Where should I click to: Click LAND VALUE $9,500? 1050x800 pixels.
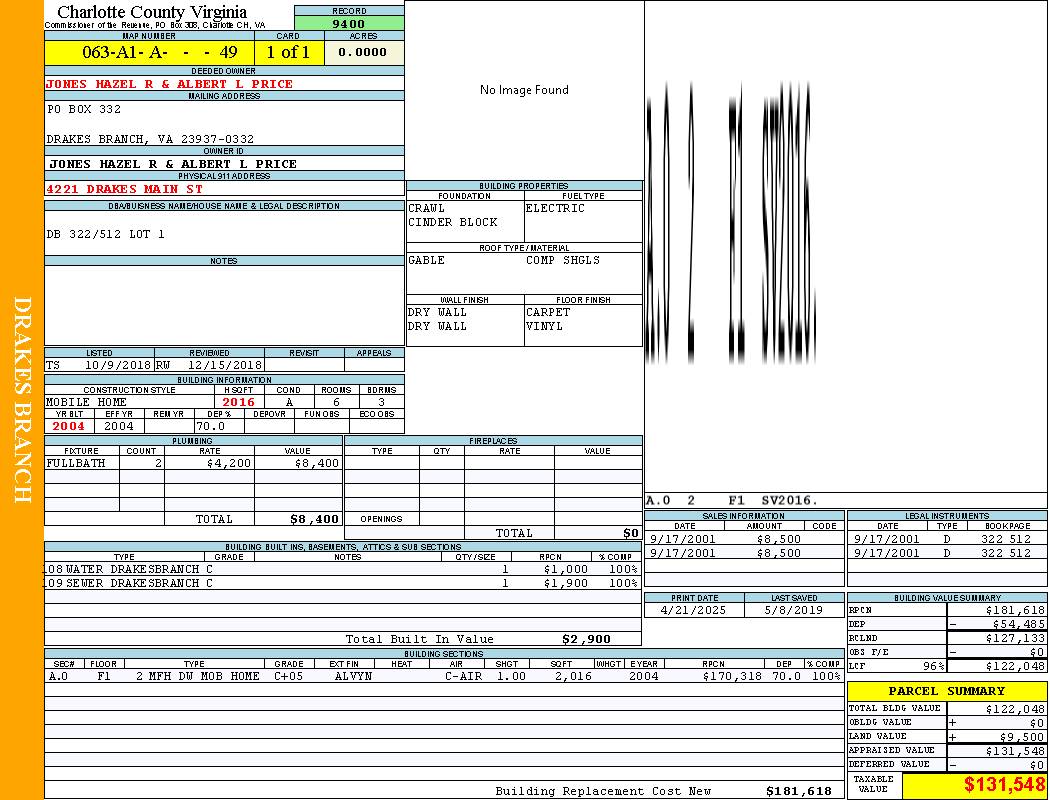pyautogui.click(x=1023, y=737)
